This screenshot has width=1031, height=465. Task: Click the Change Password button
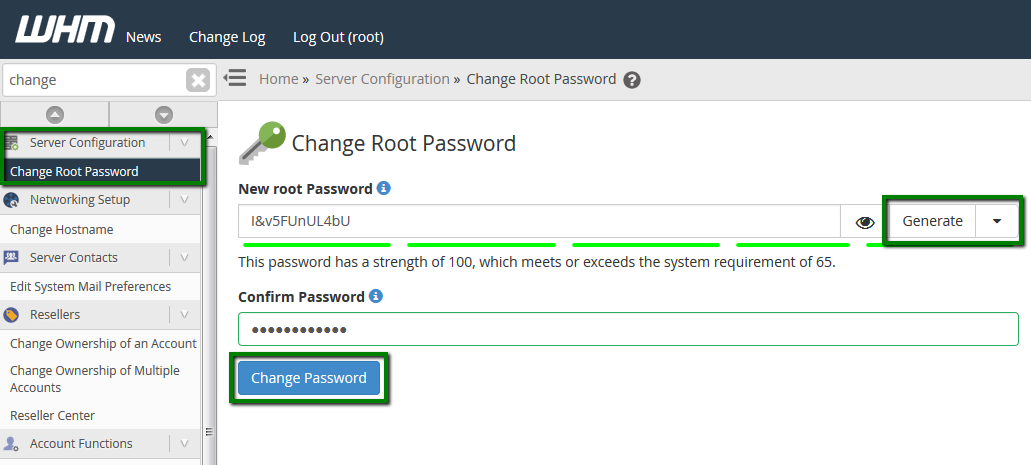(309, 378)
